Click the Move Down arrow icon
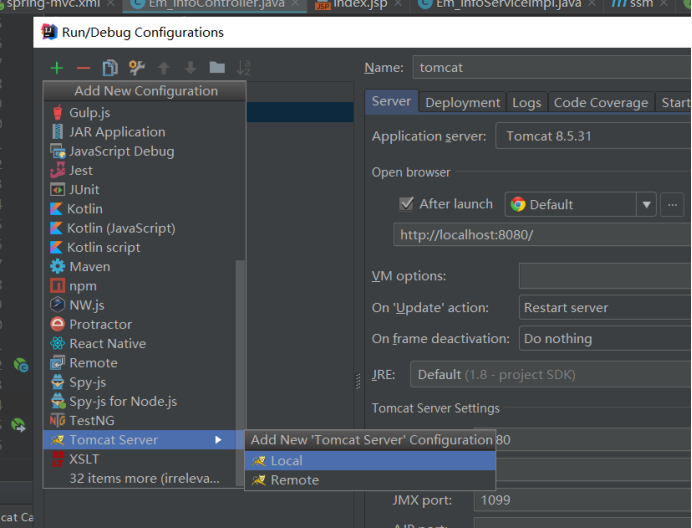 click(190, 68)
